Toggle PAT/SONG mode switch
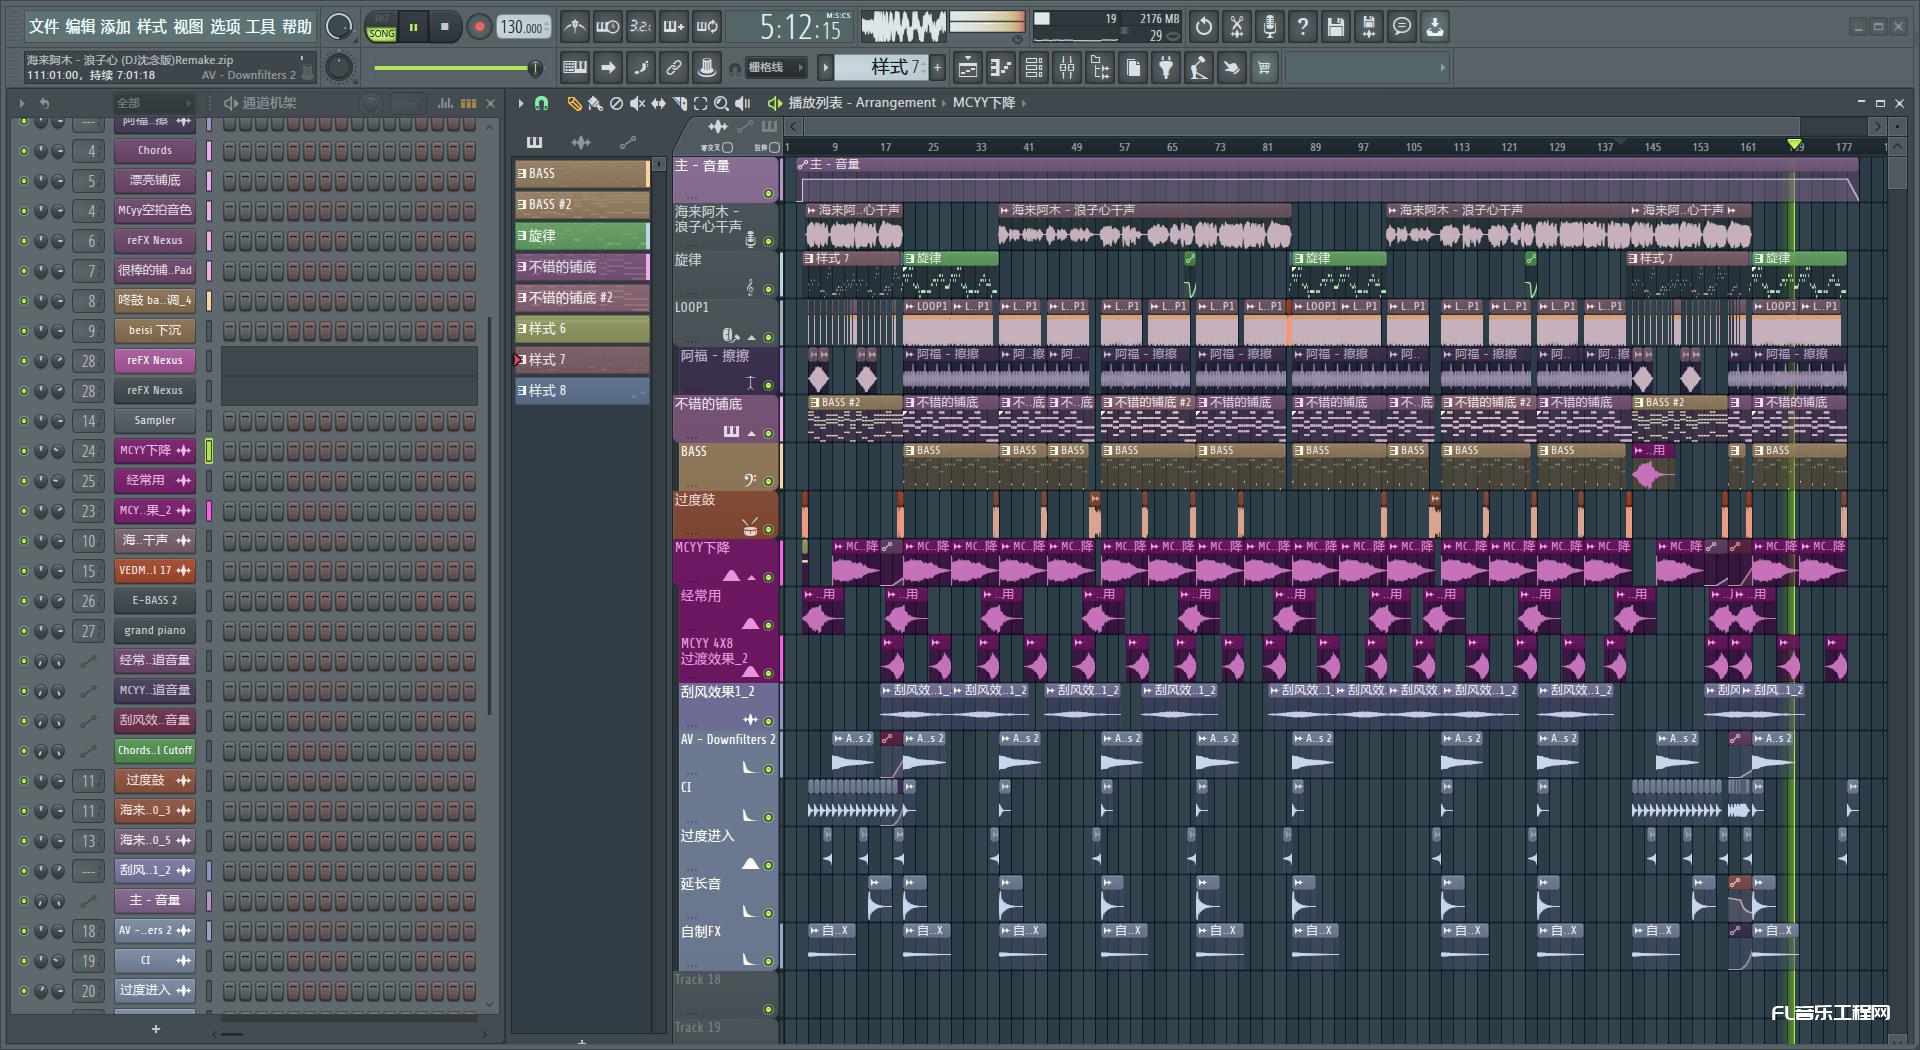The height and width of the screenshot is (1050, 1920). pos(381,27)
